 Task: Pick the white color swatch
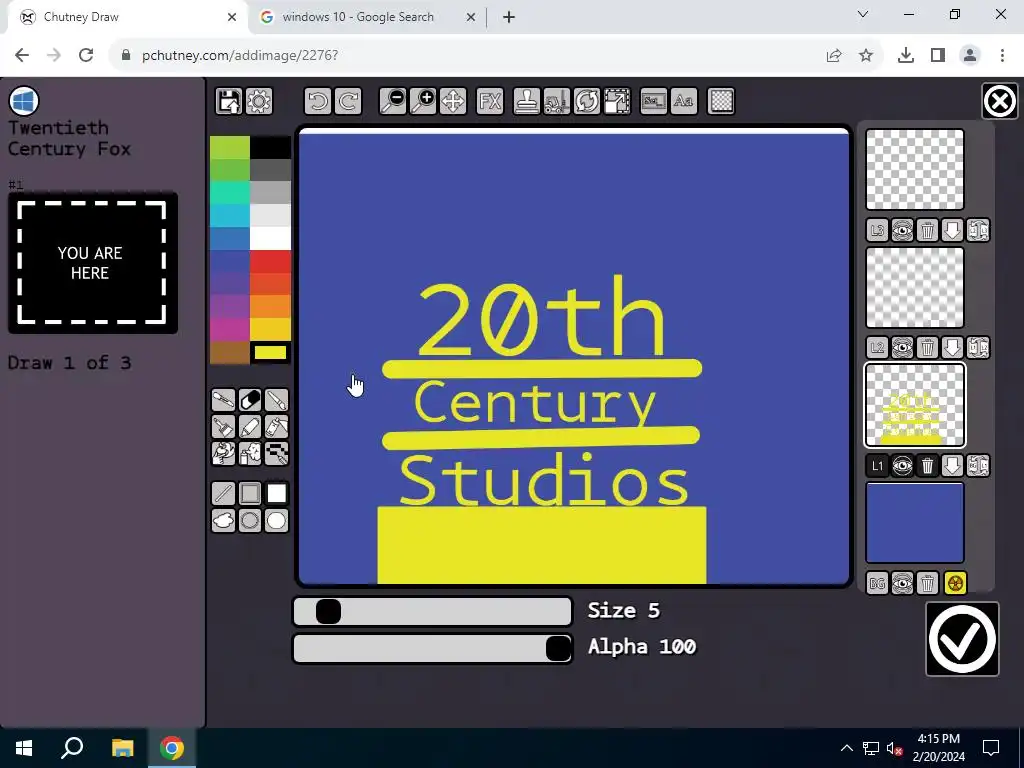pyautogui.click(x=270, y=238)
